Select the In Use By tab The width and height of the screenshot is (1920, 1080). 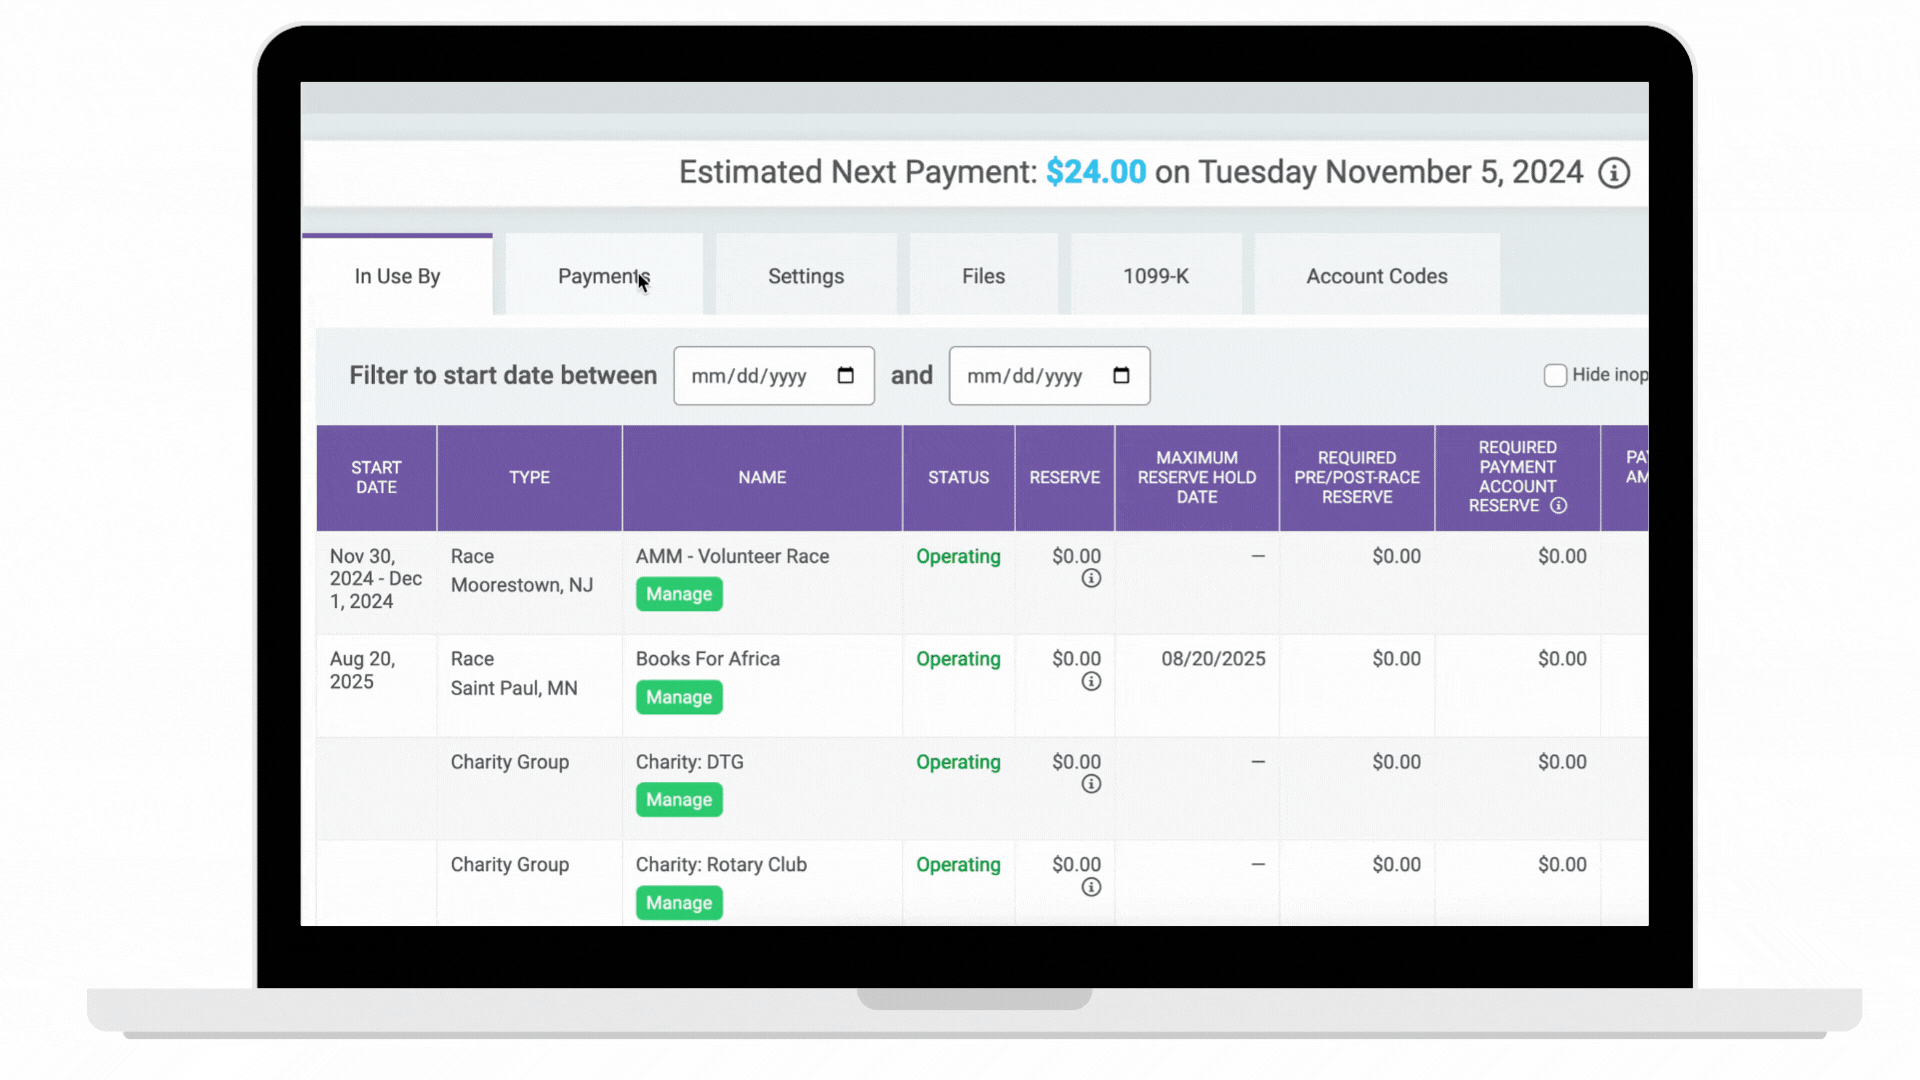pyautogui.click(x=397, y=276)
